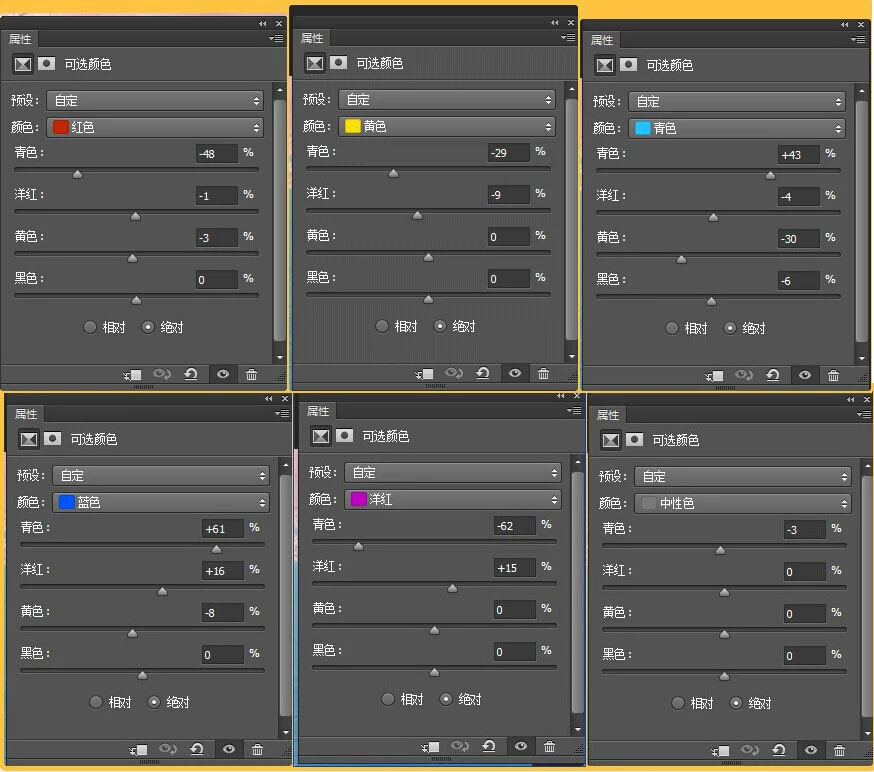Click 洋红 slider handle in 蓝色 panel

click(x=162, y=591)
